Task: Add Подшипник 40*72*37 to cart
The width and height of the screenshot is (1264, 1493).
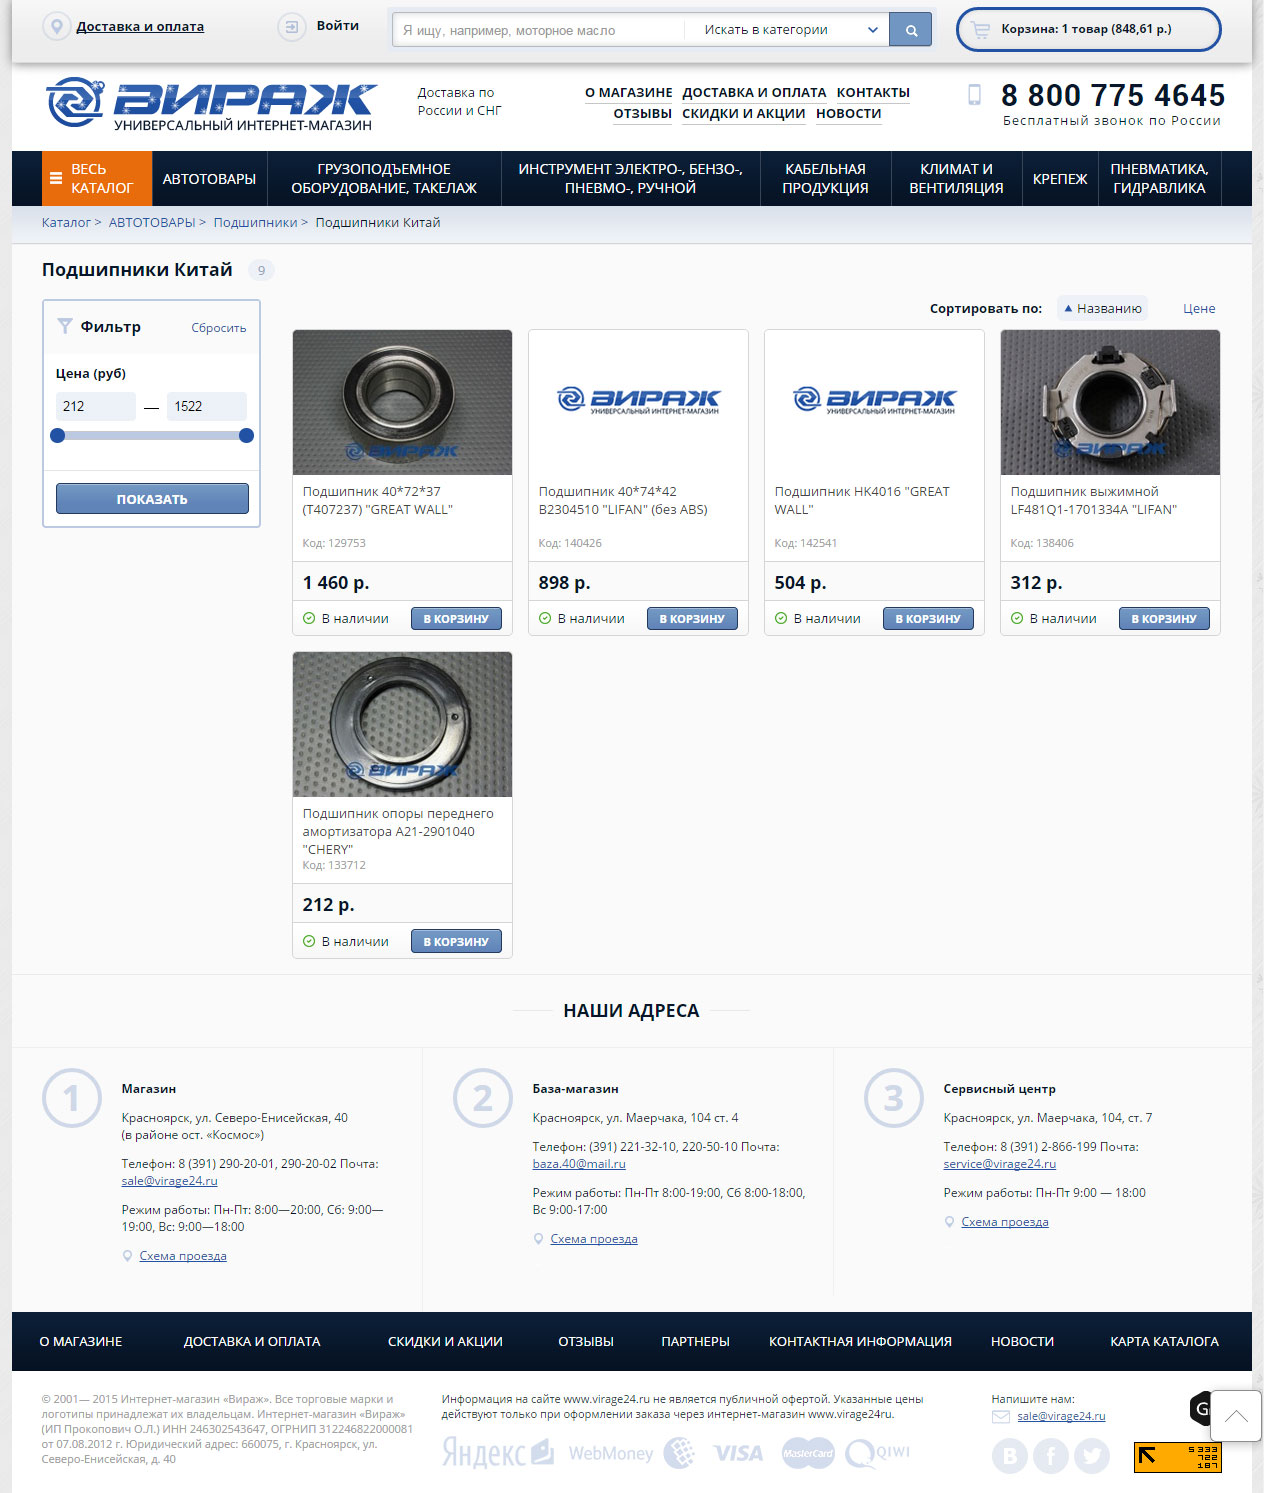Action: [x=456, y=619]
